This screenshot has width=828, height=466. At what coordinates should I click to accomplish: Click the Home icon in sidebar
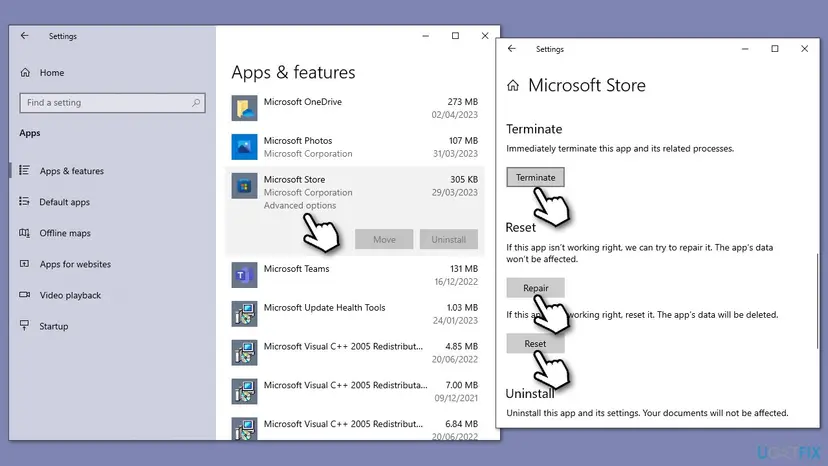pos(25,72)
